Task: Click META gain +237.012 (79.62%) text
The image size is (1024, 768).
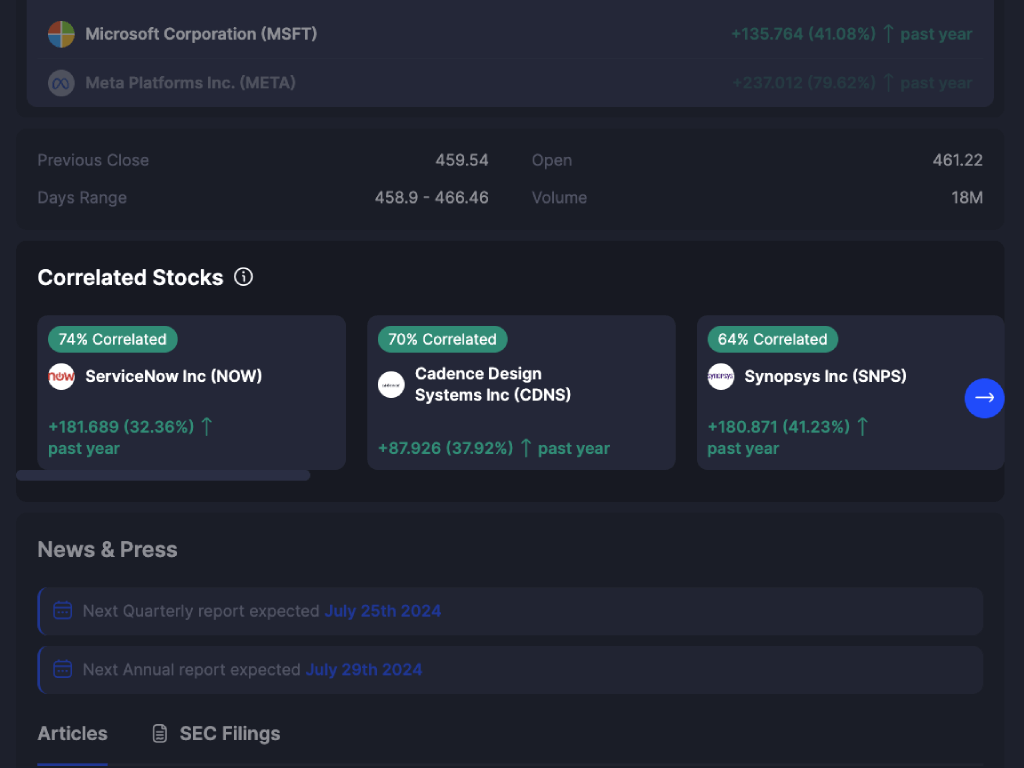Action: (x=803, y=83)
